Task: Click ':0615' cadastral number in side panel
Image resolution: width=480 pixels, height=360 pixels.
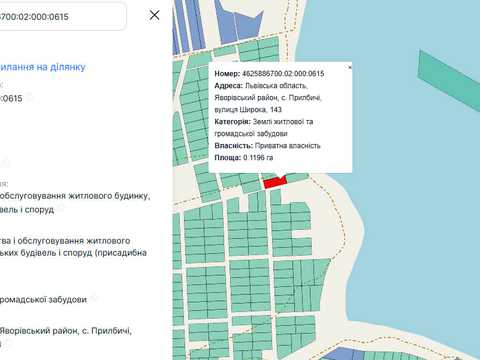Action: pos(11,98)
